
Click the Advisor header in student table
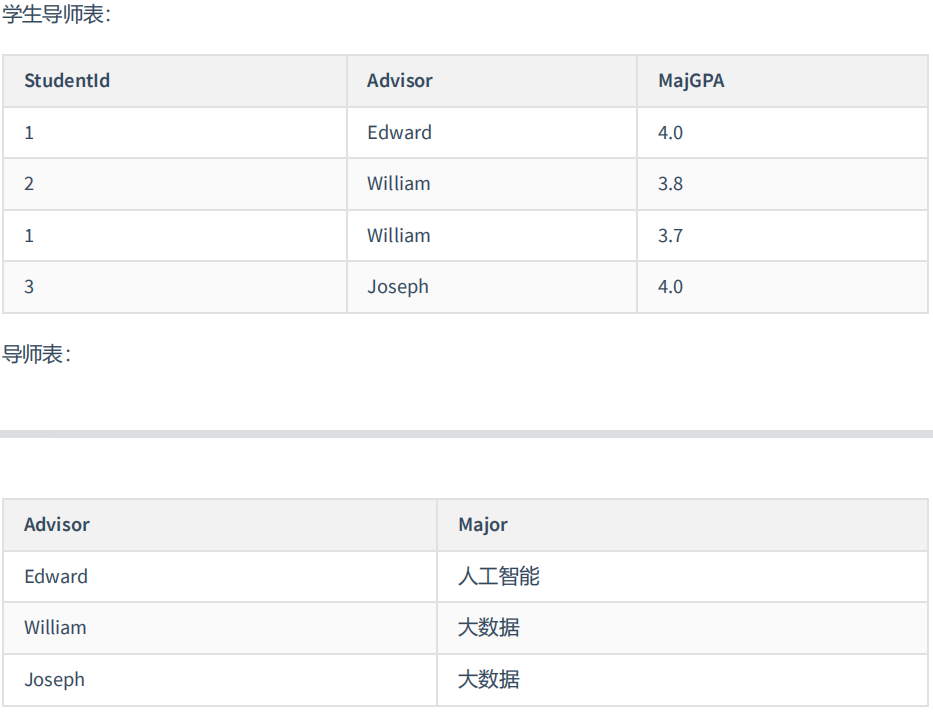pos(491,81)
